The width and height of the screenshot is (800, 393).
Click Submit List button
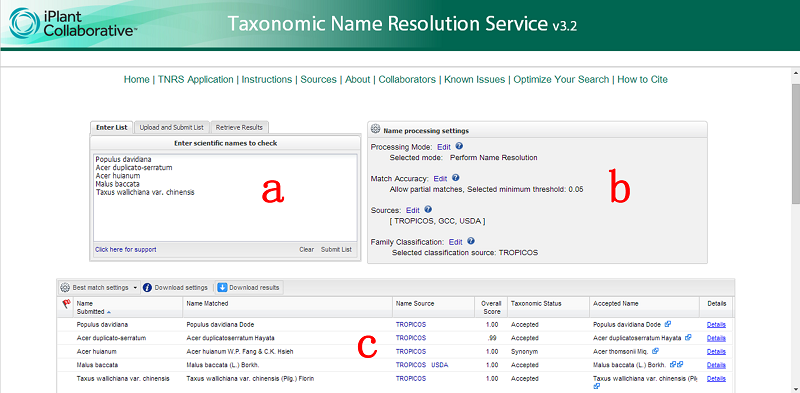pyautogui.click(x=336, y=250)
